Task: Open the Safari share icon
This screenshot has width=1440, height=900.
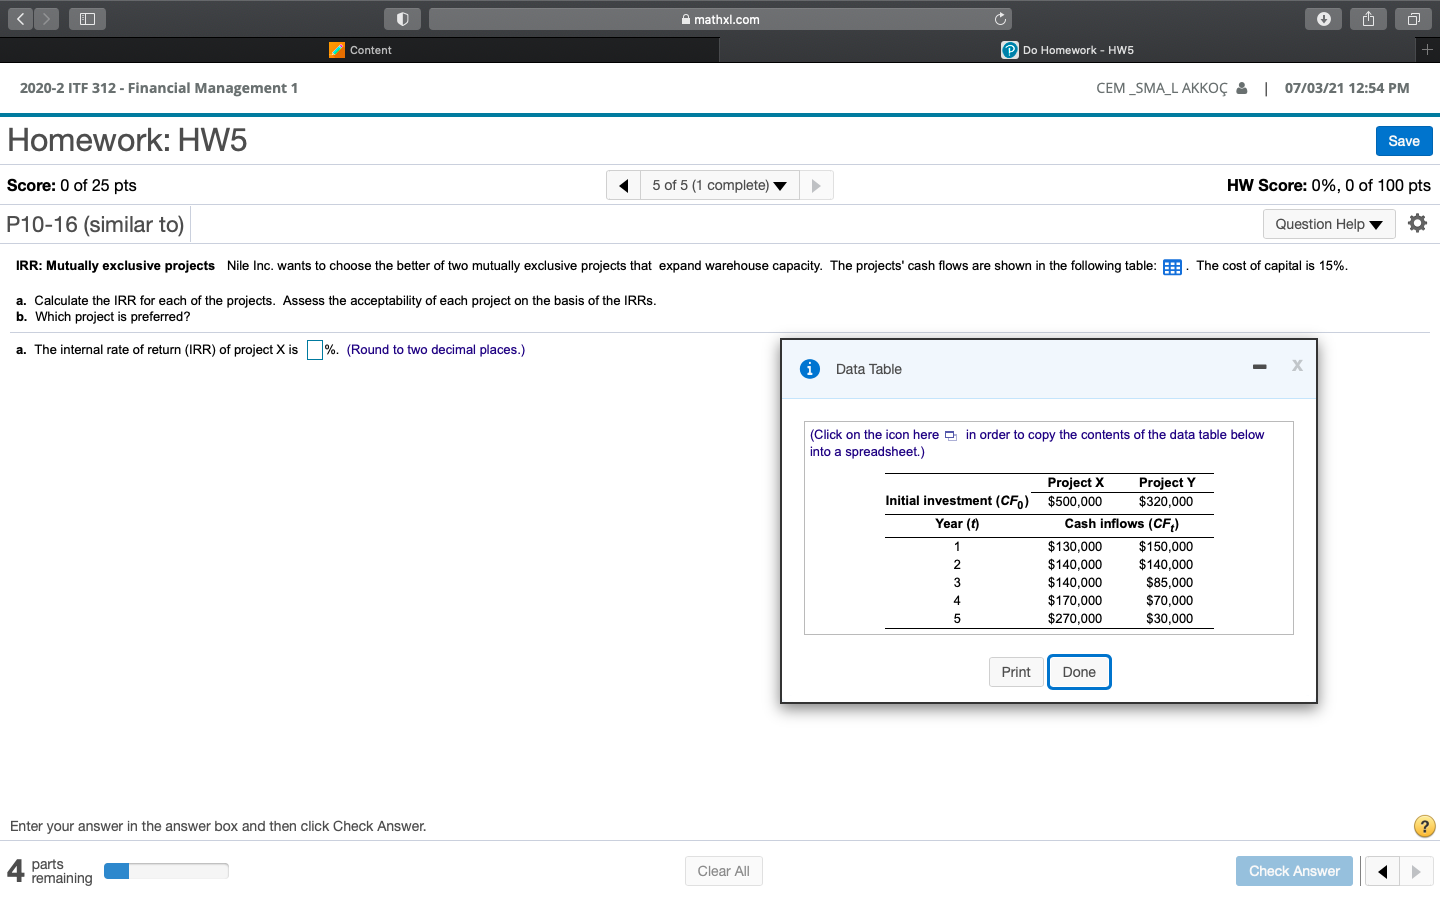Action: (1368, 18)
